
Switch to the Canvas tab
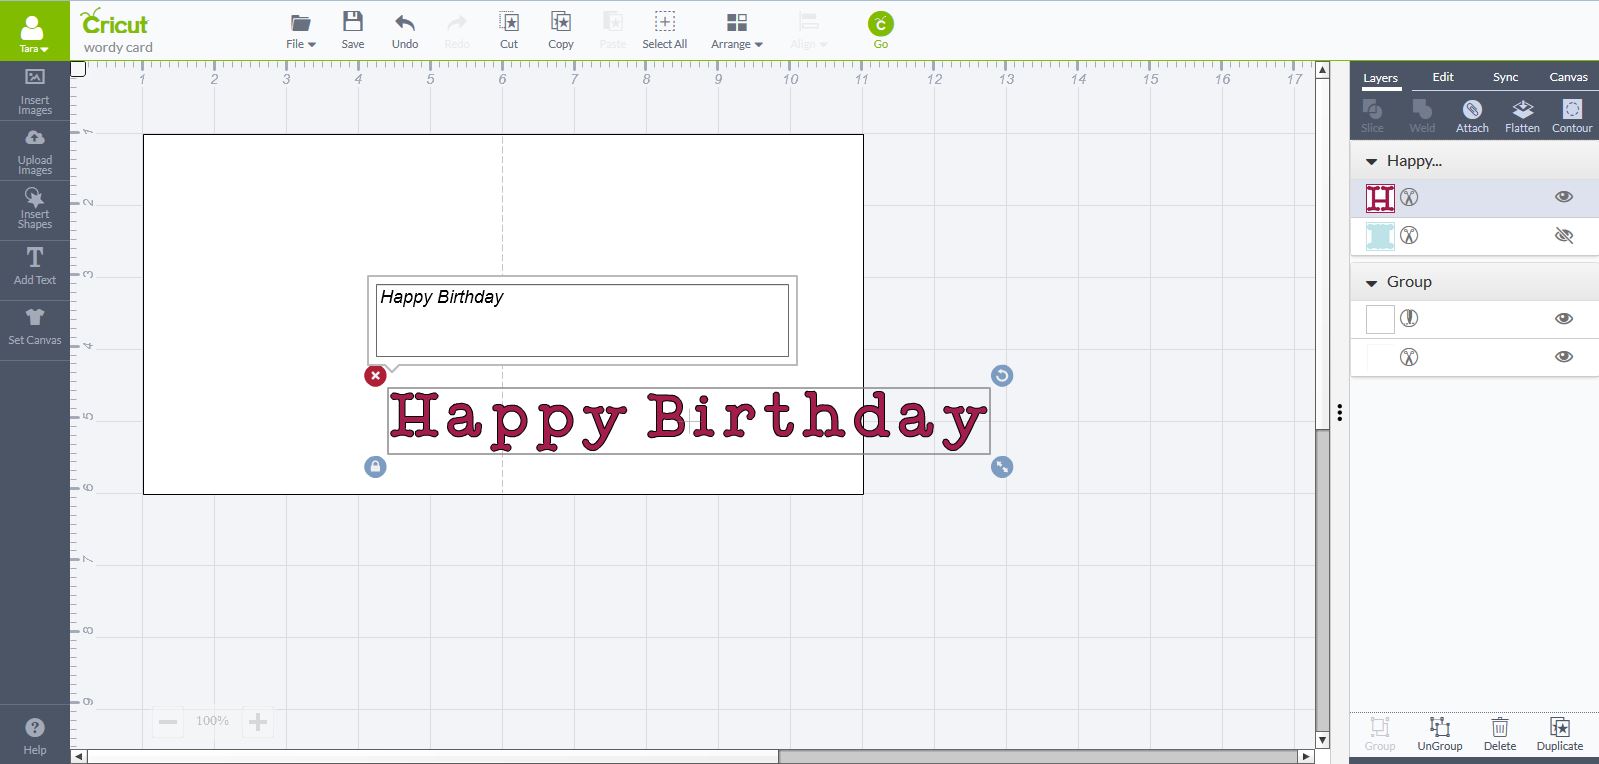1568,77
